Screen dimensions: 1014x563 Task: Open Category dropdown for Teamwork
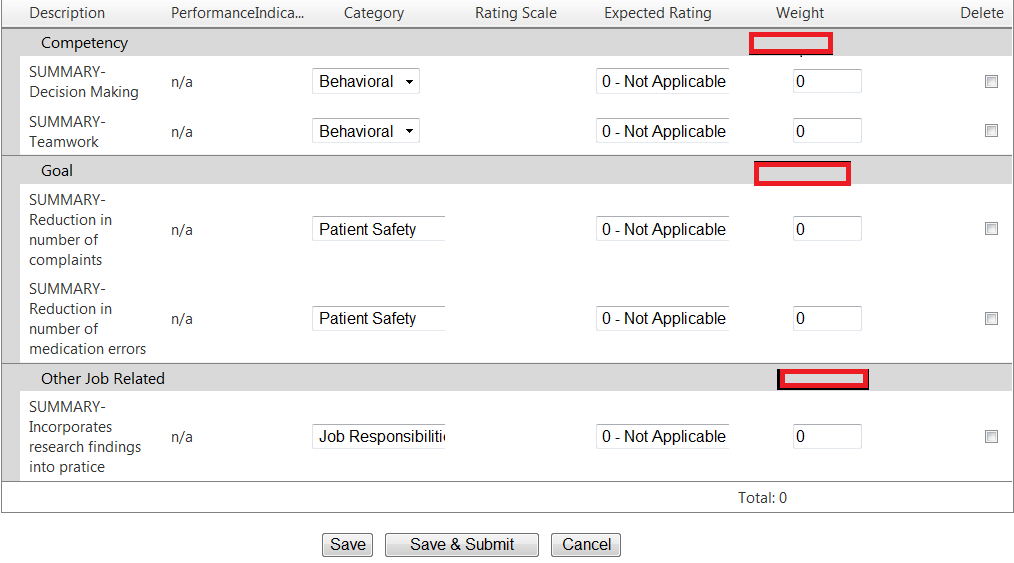coord(366,131)
